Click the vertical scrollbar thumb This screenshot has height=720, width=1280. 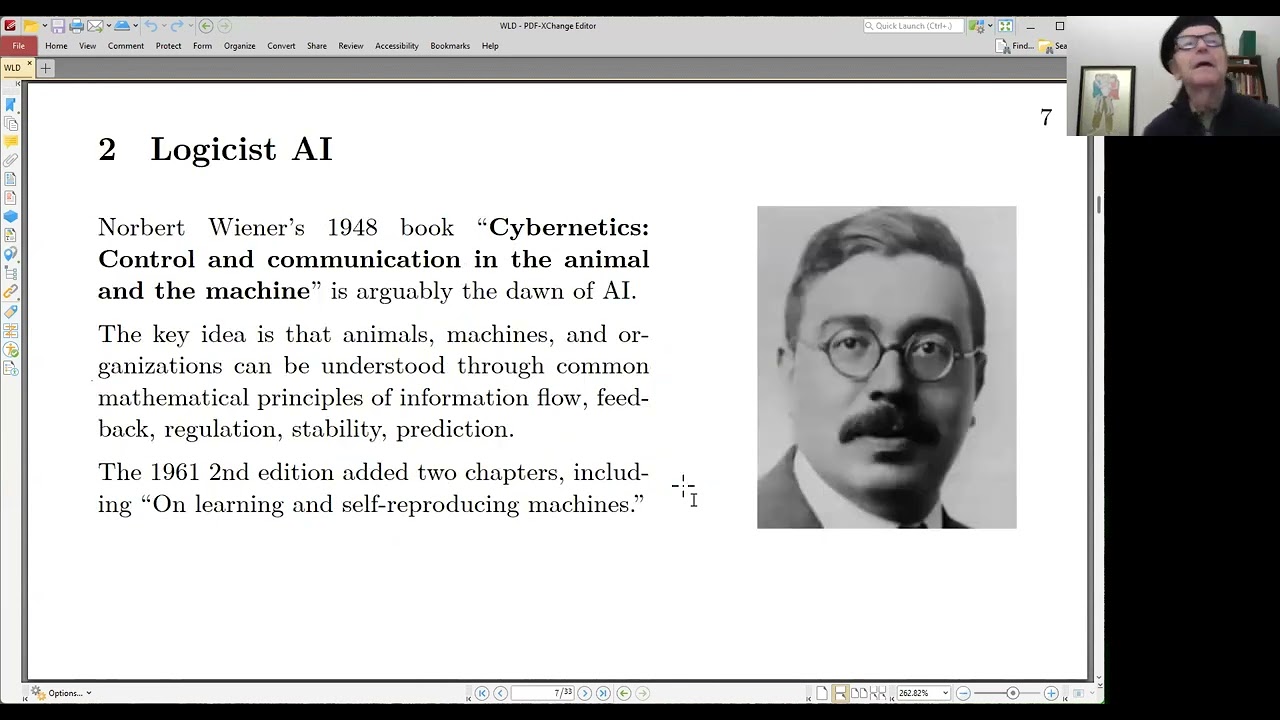[x=1098, y=203]
